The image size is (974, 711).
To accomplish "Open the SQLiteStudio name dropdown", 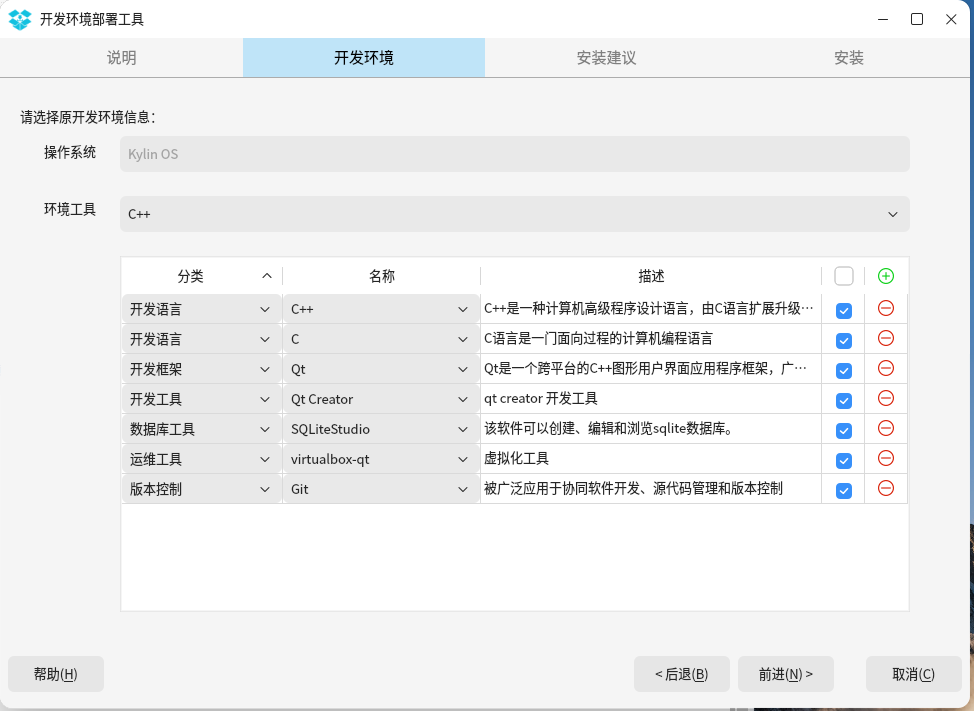I will 381,429.
